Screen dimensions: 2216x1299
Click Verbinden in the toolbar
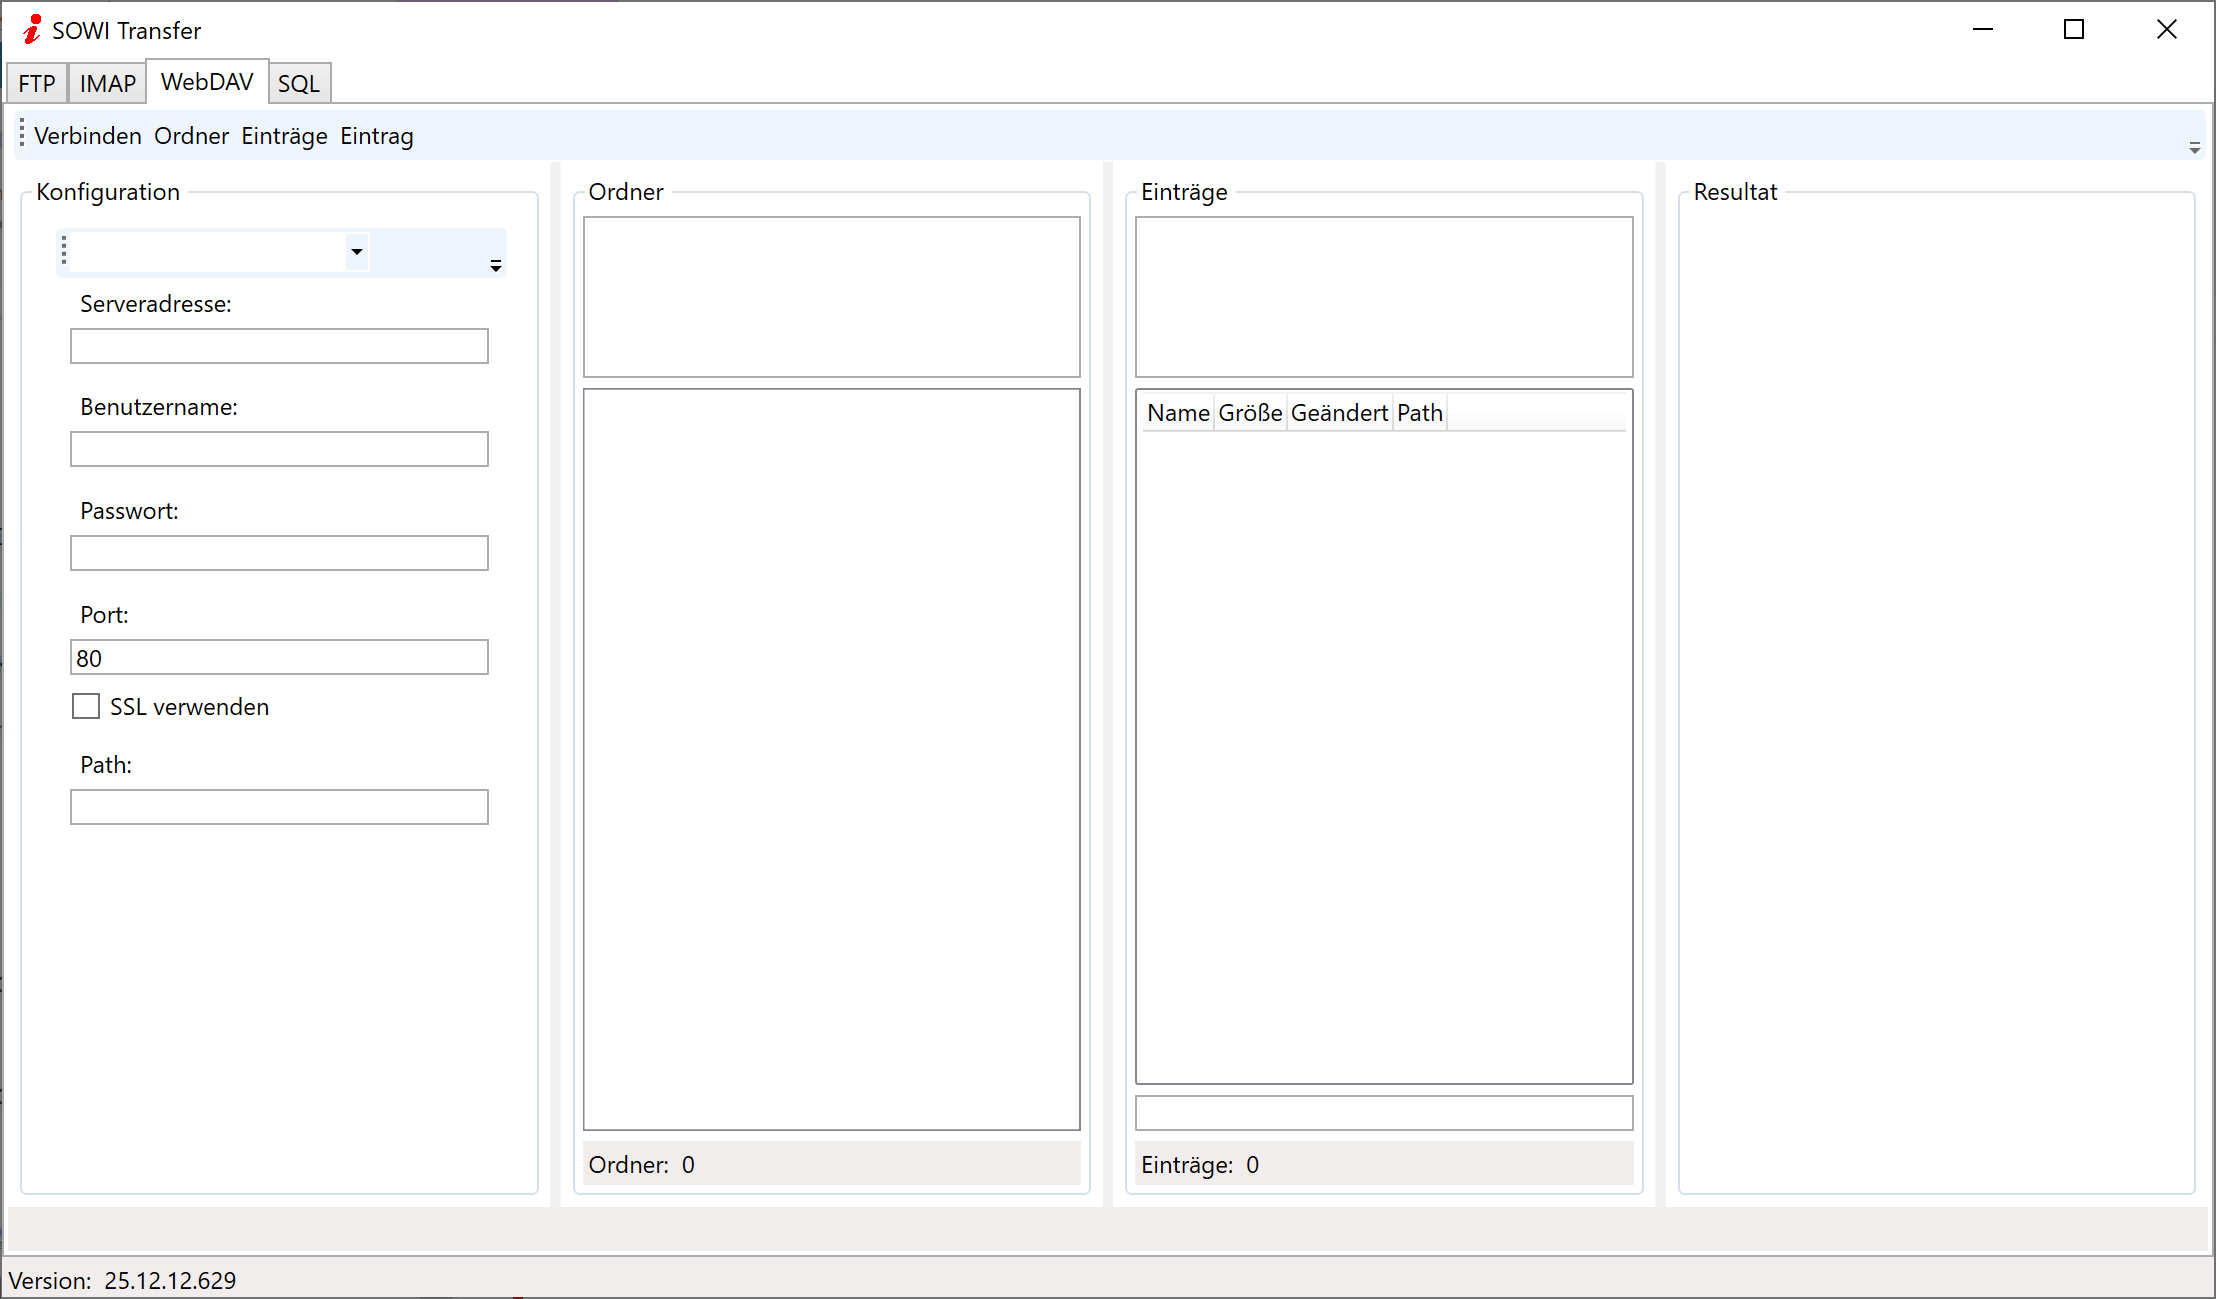(x=88, y=136)
